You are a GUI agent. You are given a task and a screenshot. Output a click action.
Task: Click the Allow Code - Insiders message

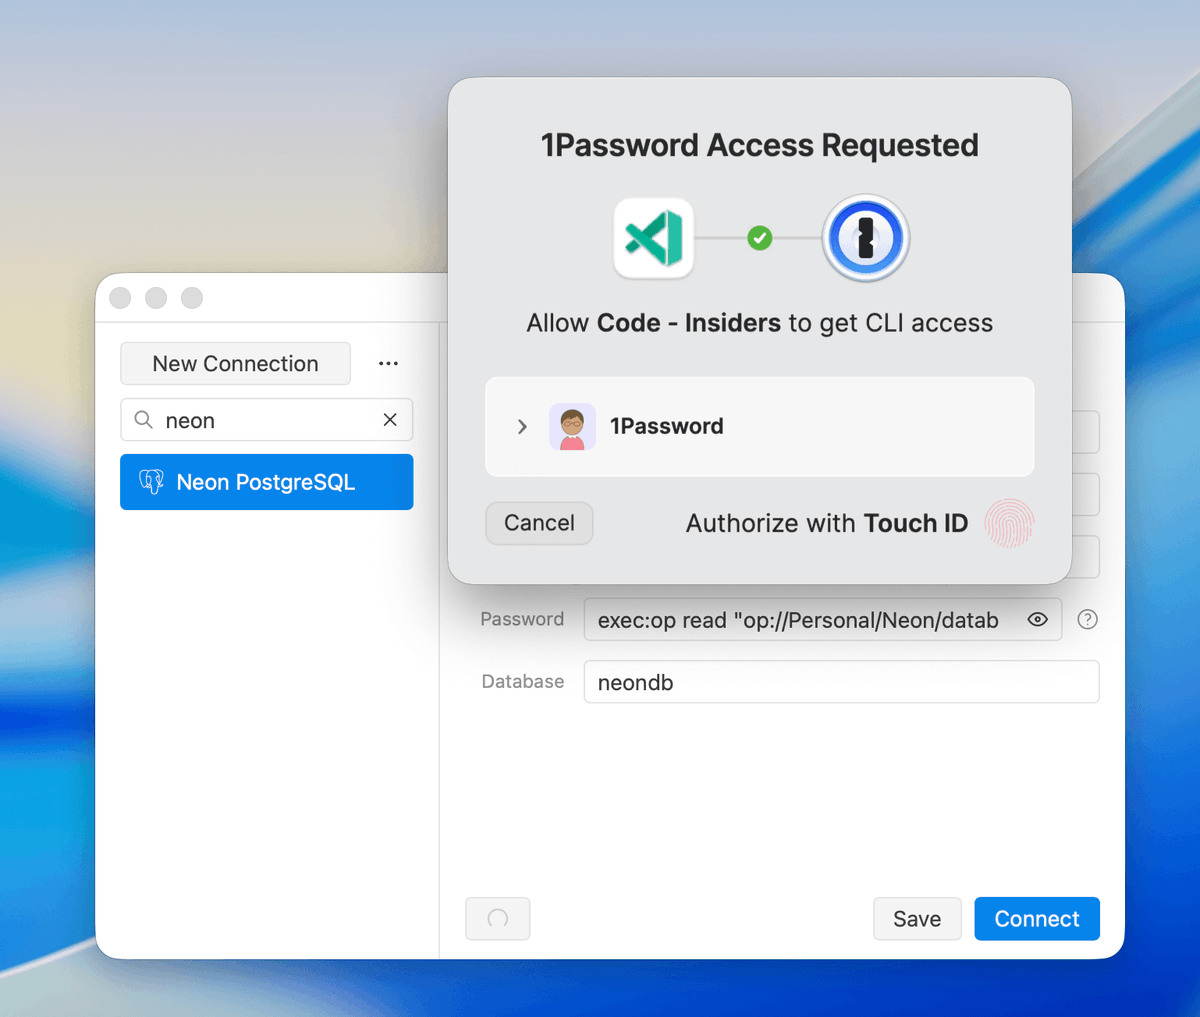coord(760,323)
